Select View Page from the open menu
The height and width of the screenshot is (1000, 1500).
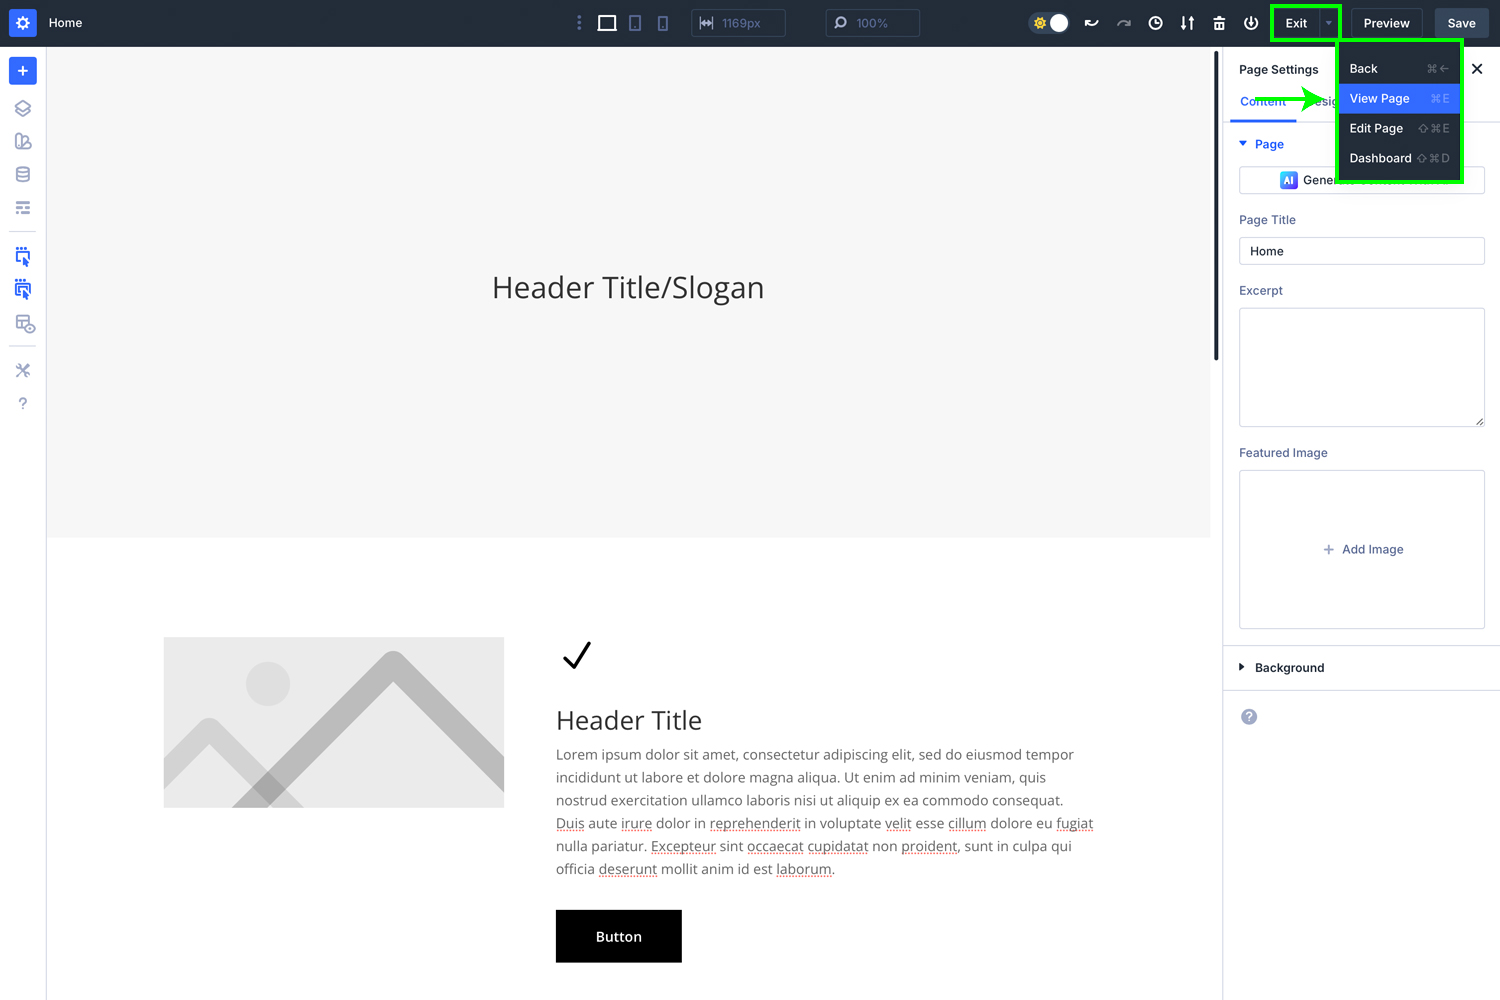pos(1380,98)
